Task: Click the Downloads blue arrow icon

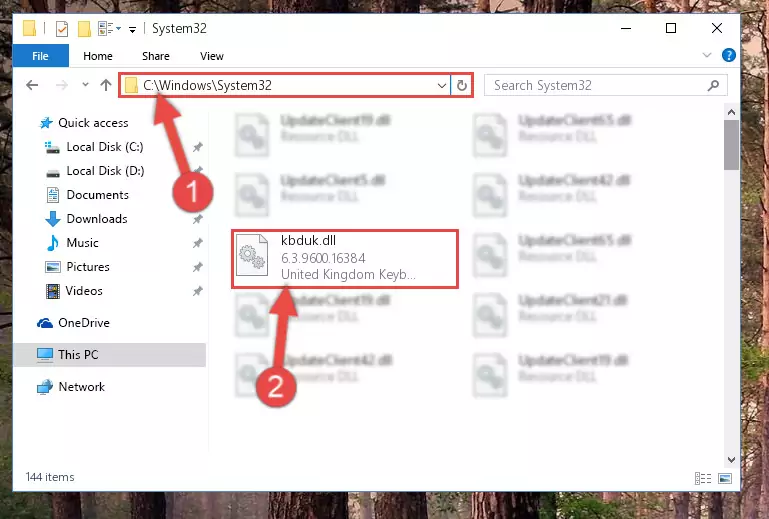Action: 53,219
